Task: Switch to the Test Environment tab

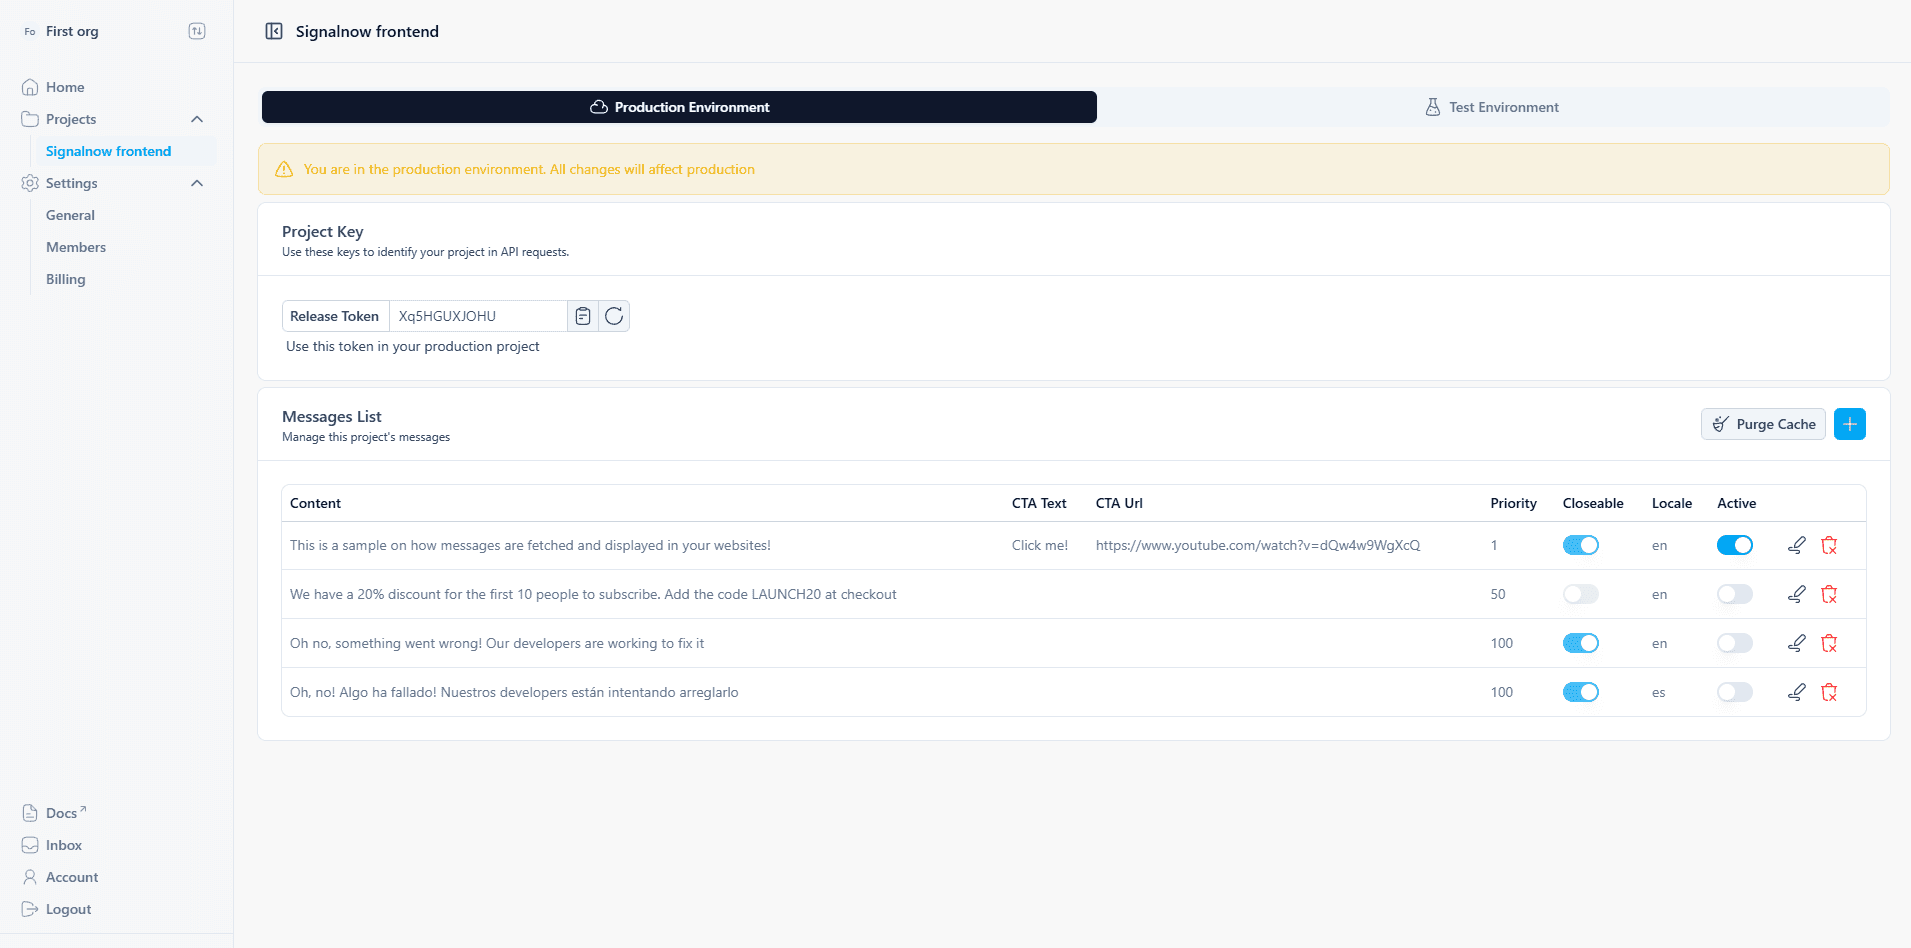Action: [x=1491, y=106]
